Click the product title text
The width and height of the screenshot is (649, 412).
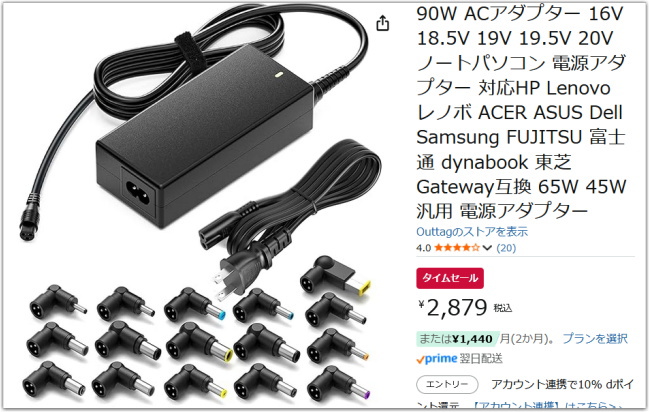click(x=521, y=112)
